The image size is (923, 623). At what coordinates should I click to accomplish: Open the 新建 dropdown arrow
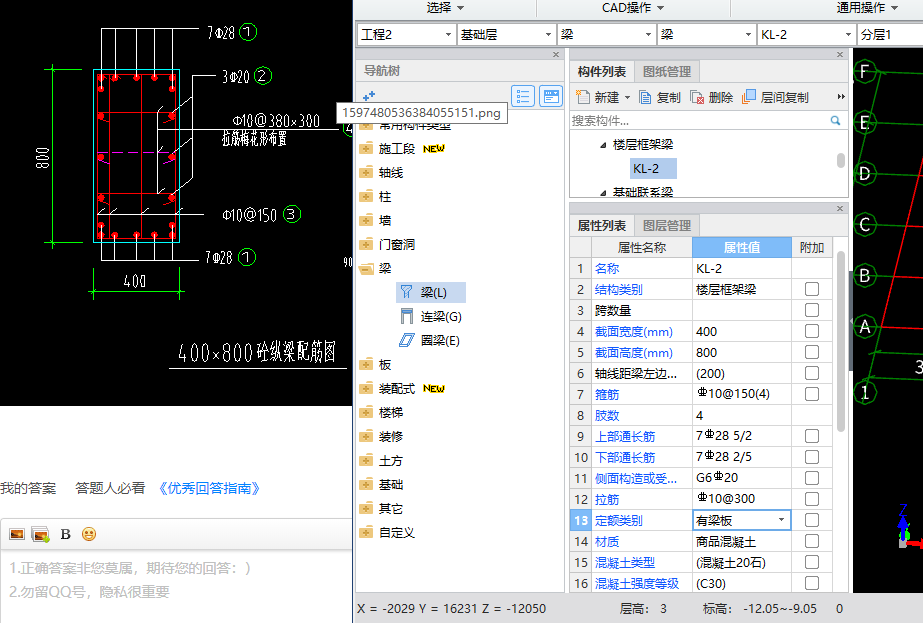(x=627, y=97)
